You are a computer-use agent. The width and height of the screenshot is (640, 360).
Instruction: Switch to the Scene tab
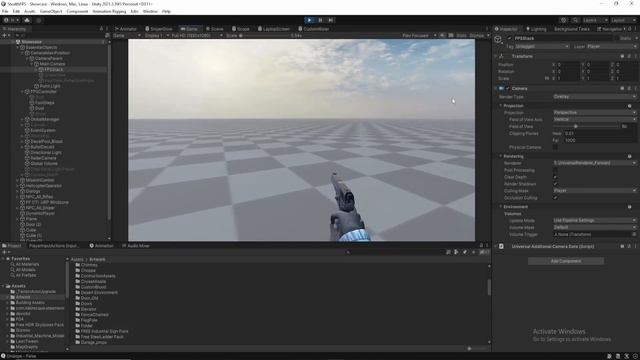point(215,29)
